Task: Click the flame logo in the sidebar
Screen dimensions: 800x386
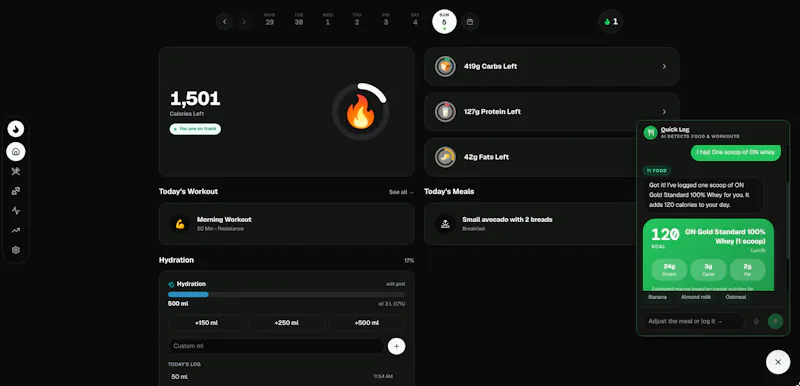Action: pyautogui.click(x=16, y=129)
